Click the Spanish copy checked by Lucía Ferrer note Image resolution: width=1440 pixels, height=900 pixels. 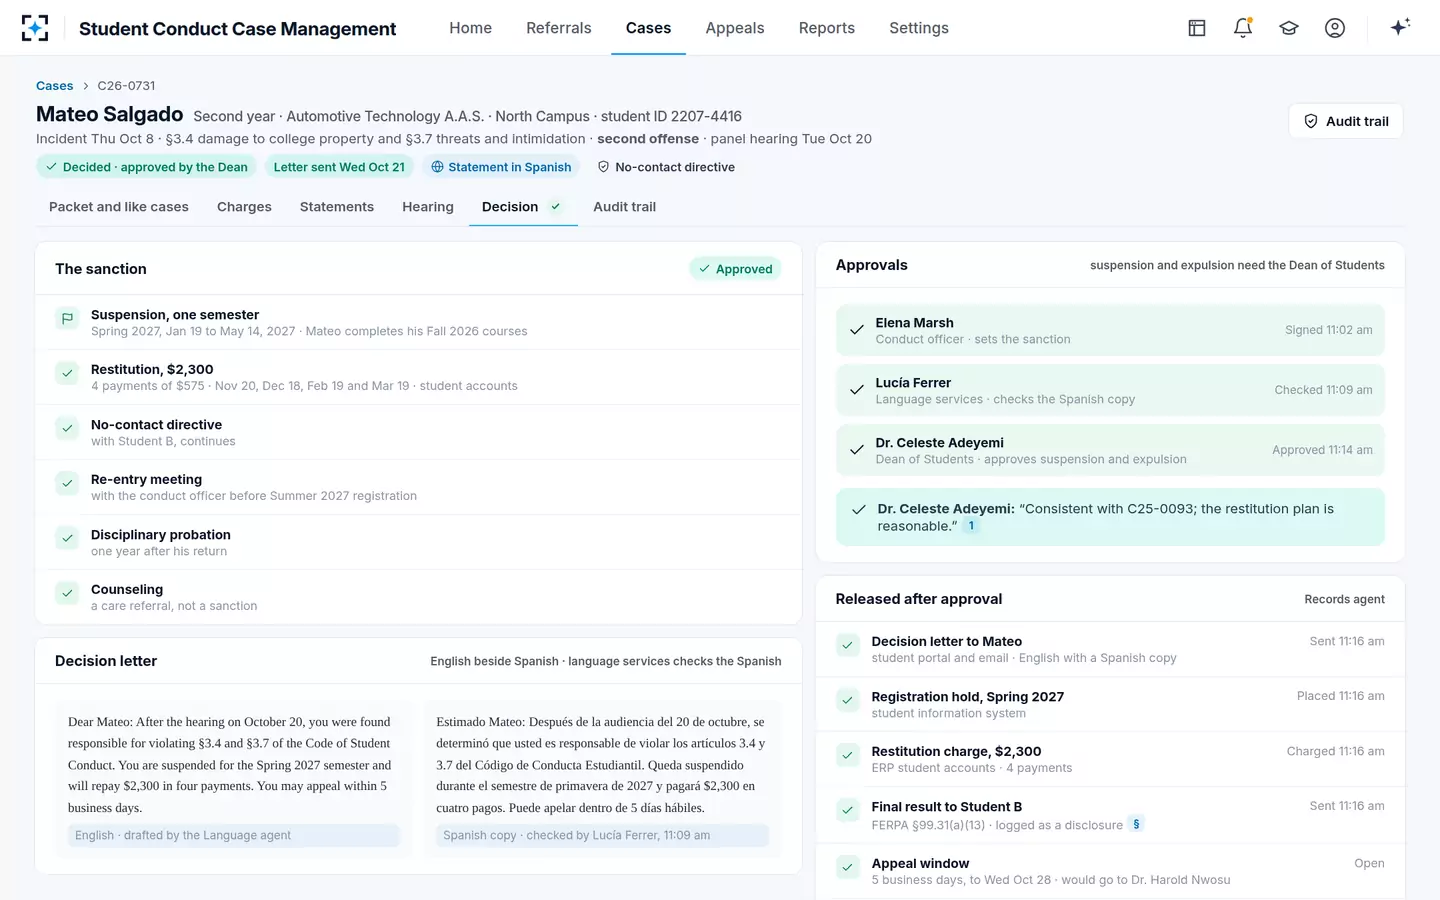[x=602, y=836]
